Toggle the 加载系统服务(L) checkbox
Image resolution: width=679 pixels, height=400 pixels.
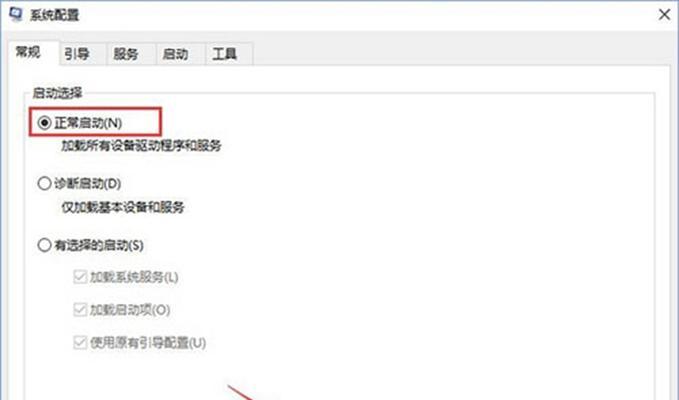coord(80,277)
